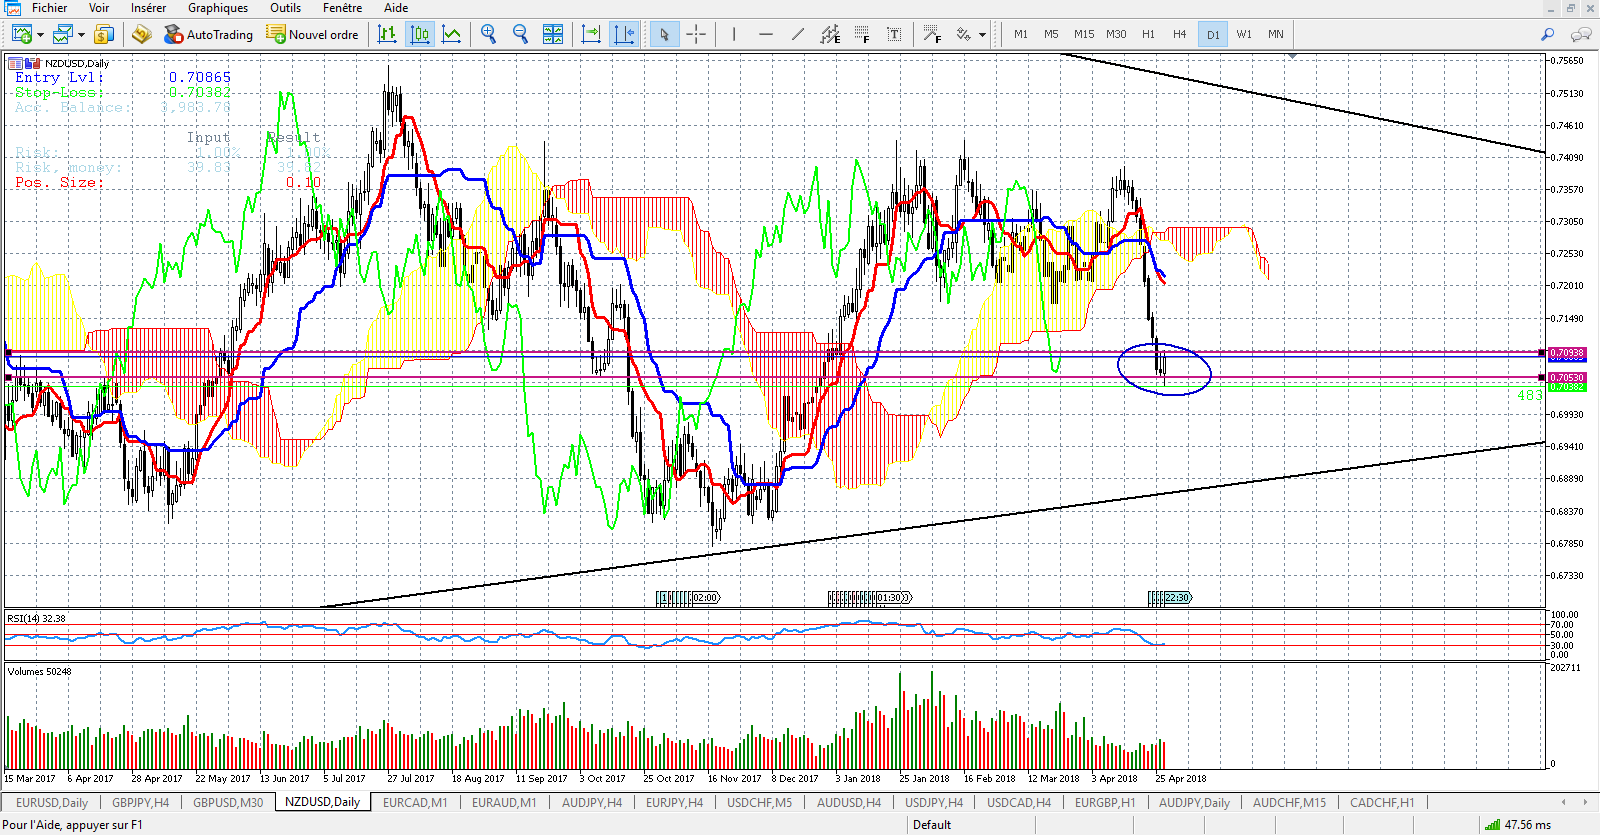Screen dimensions: 1600x835
Task: Switch the timeframe to MN monthly
Action: click(x=1276, y=34)
